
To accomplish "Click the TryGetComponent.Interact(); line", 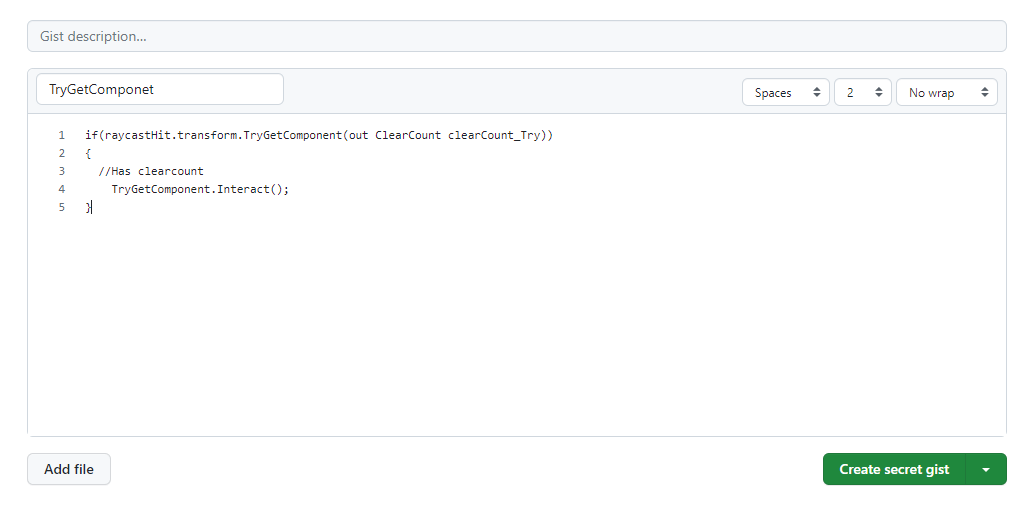I will (200, 189).
